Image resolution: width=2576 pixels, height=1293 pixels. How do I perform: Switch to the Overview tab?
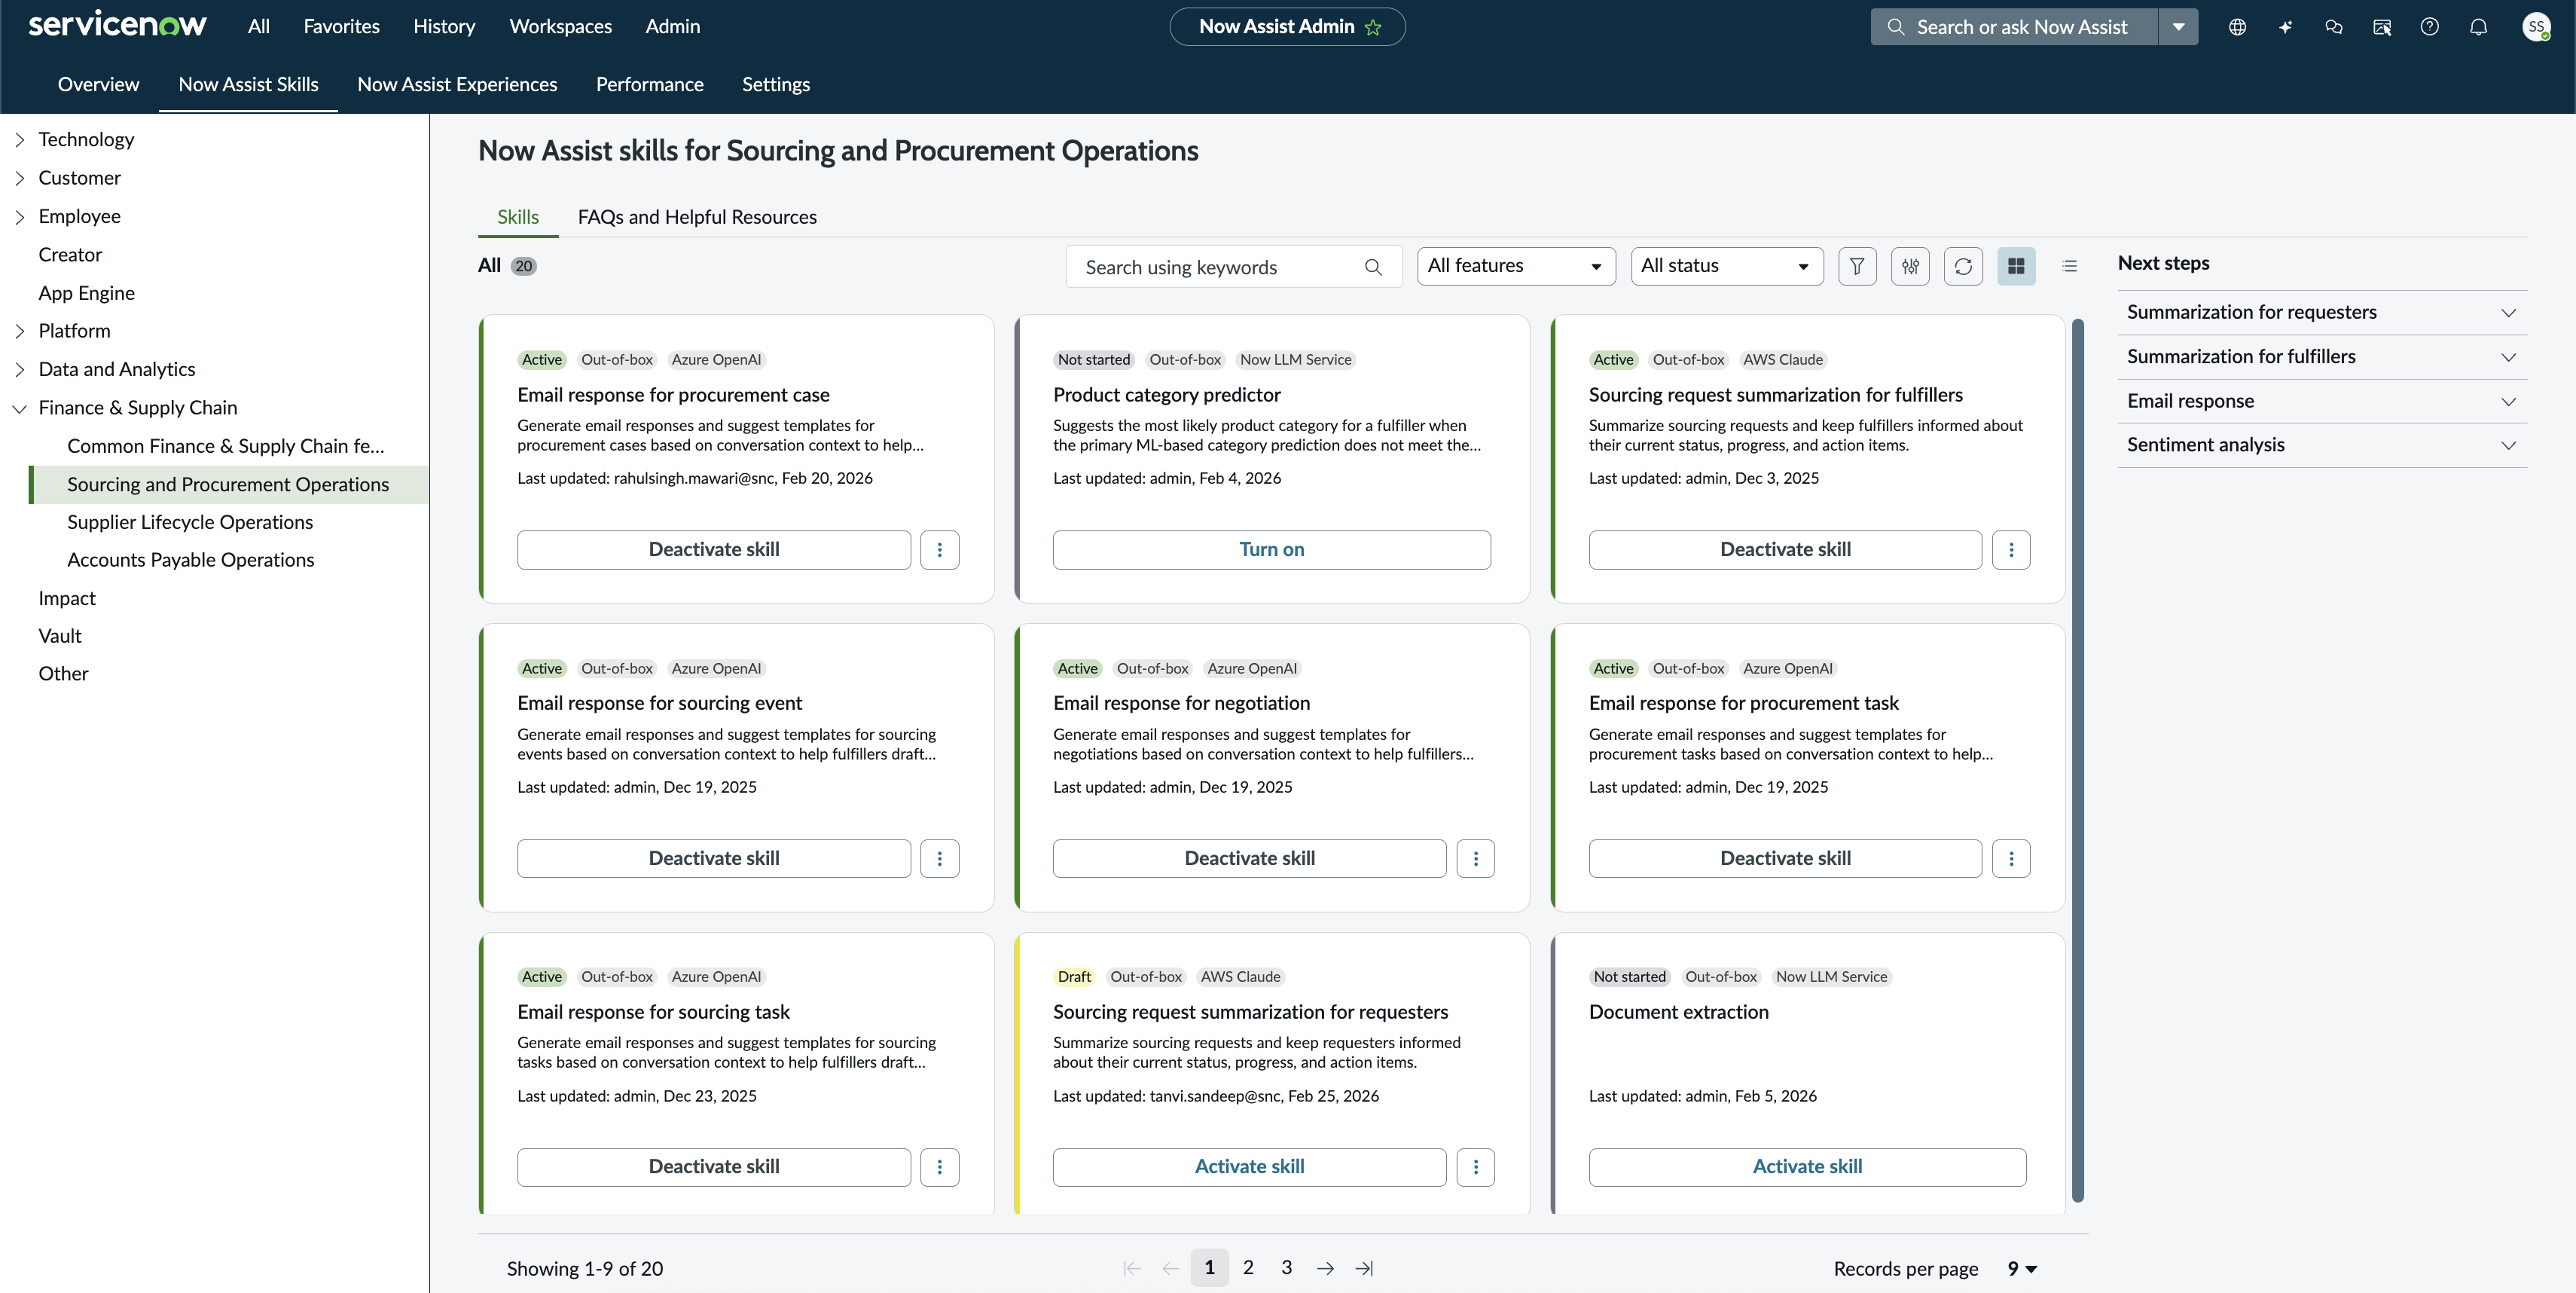pyautogui.click(x=98, y=85)
